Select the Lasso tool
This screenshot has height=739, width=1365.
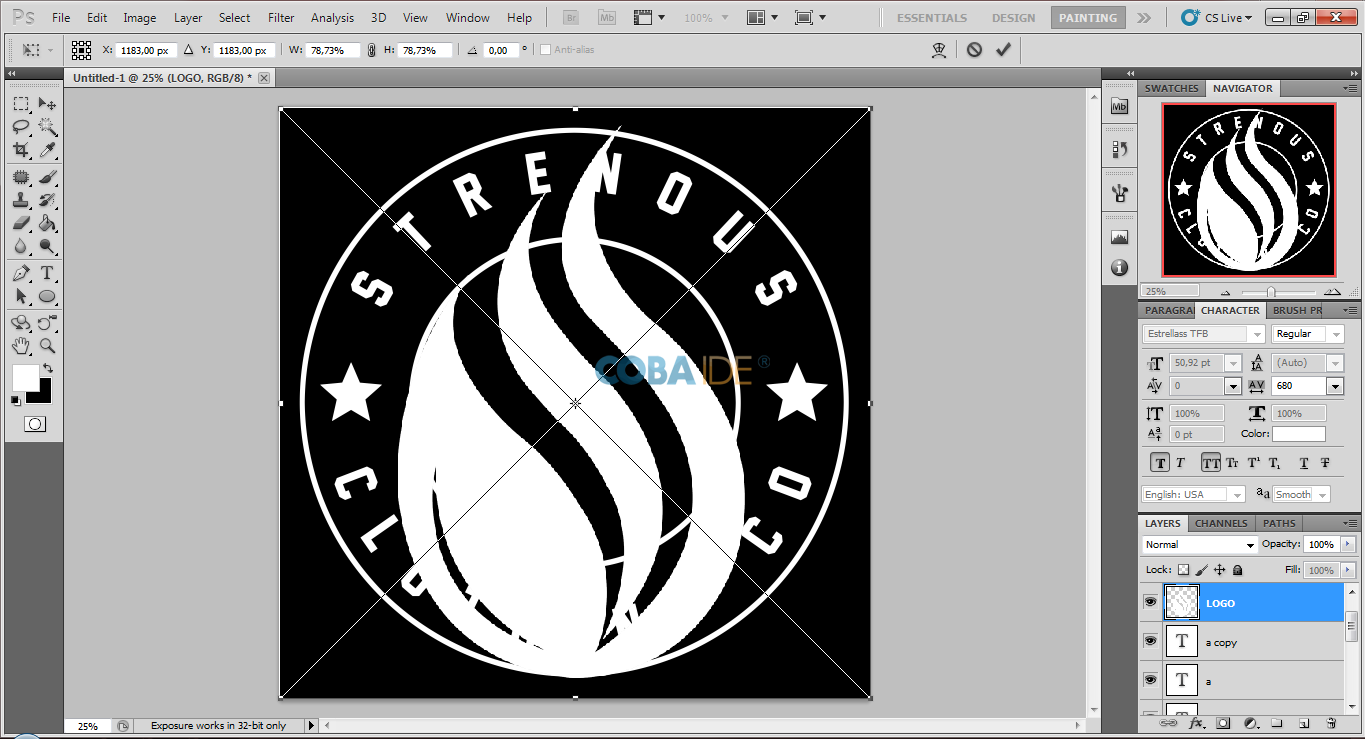click(x=21, y=127)
